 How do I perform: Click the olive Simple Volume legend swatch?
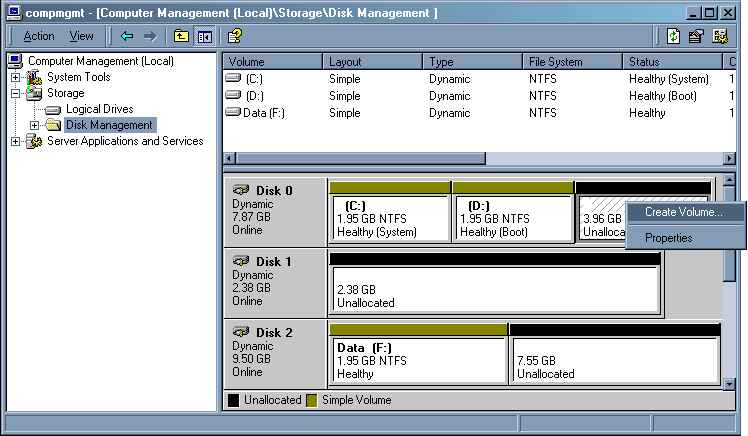pos(312,400)
